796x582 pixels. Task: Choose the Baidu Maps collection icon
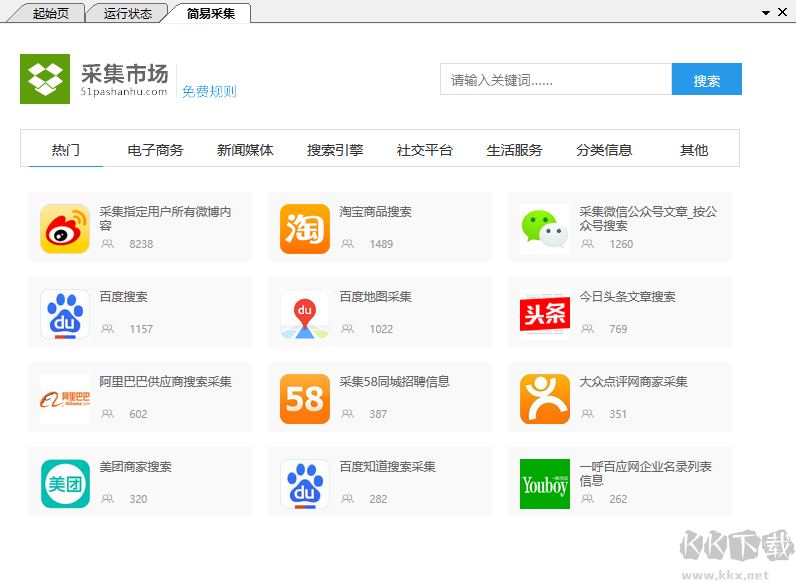coord(305,314)
